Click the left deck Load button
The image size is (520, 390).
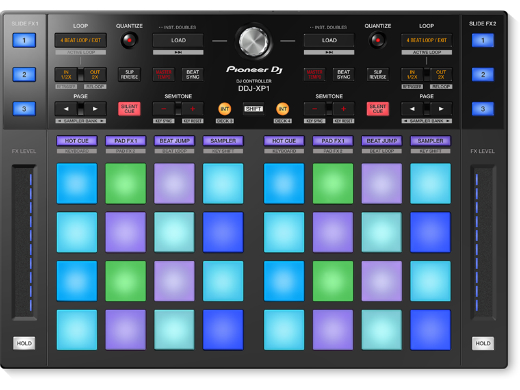[x=178, y=40]
